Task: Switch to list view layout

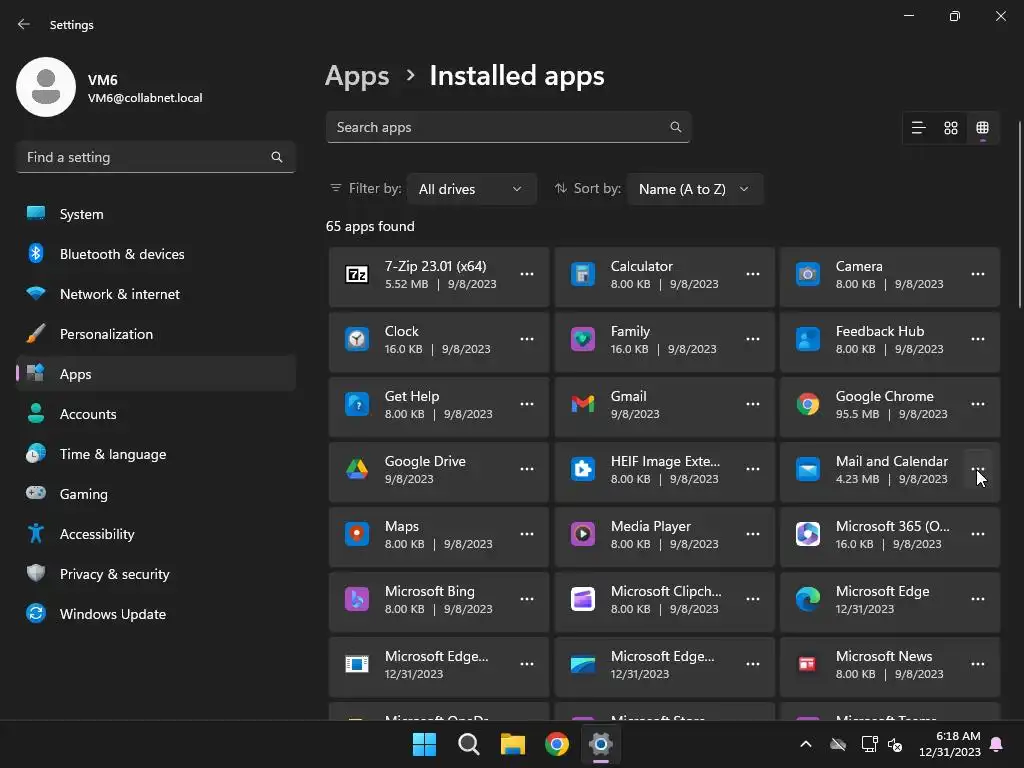Action: tap(918, 128)
